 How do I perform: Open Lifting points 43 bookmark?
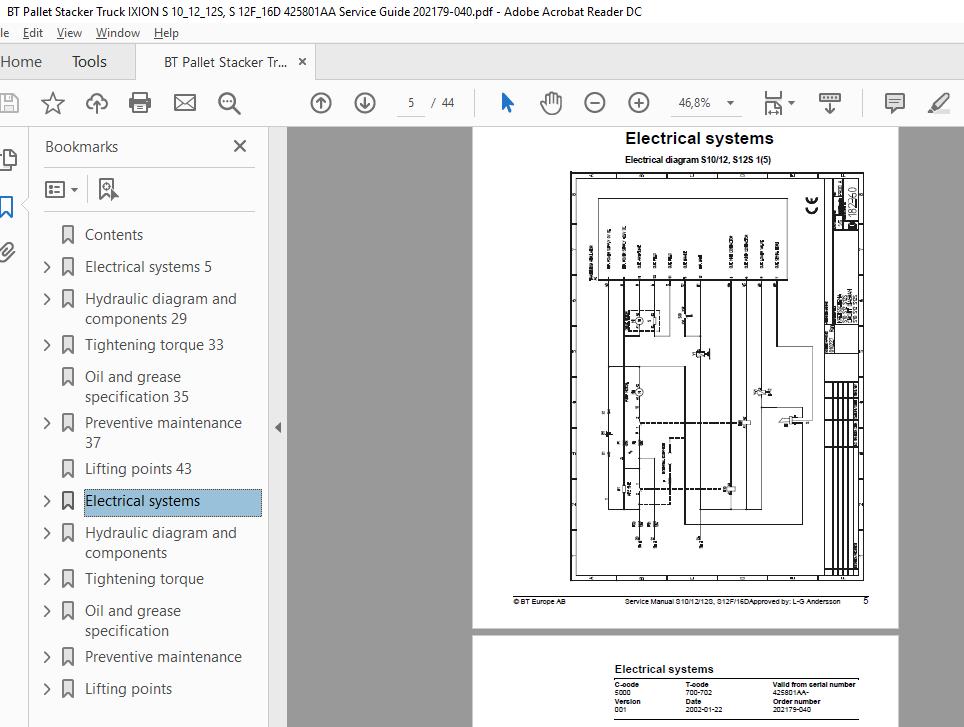click(x=138, y=469)
